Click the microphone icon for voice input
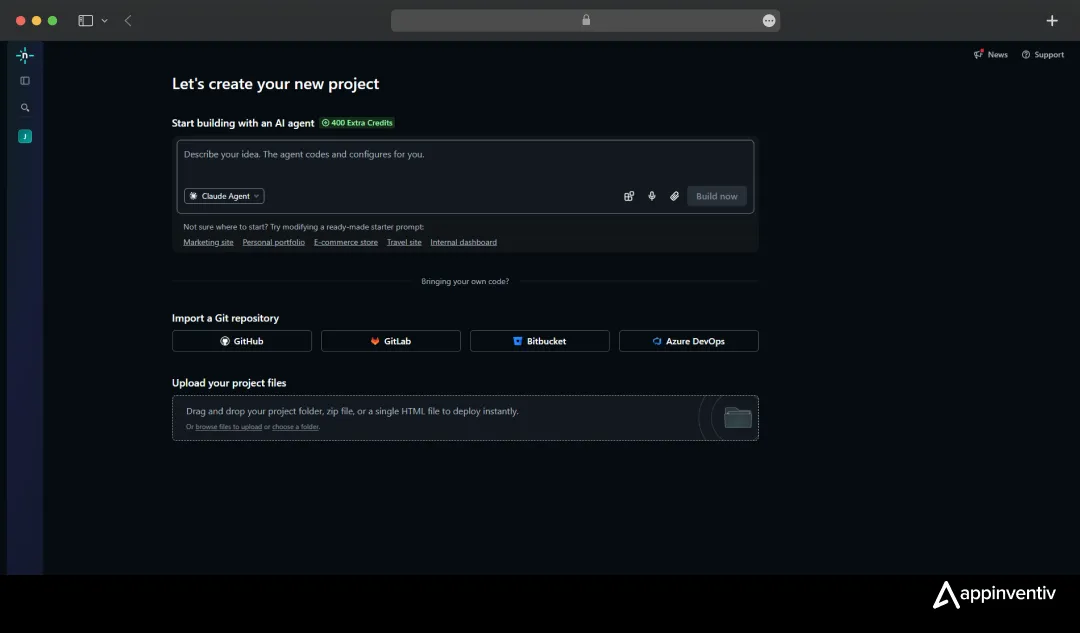Viewport: 1080px width, 633px height. click(651, 196)
